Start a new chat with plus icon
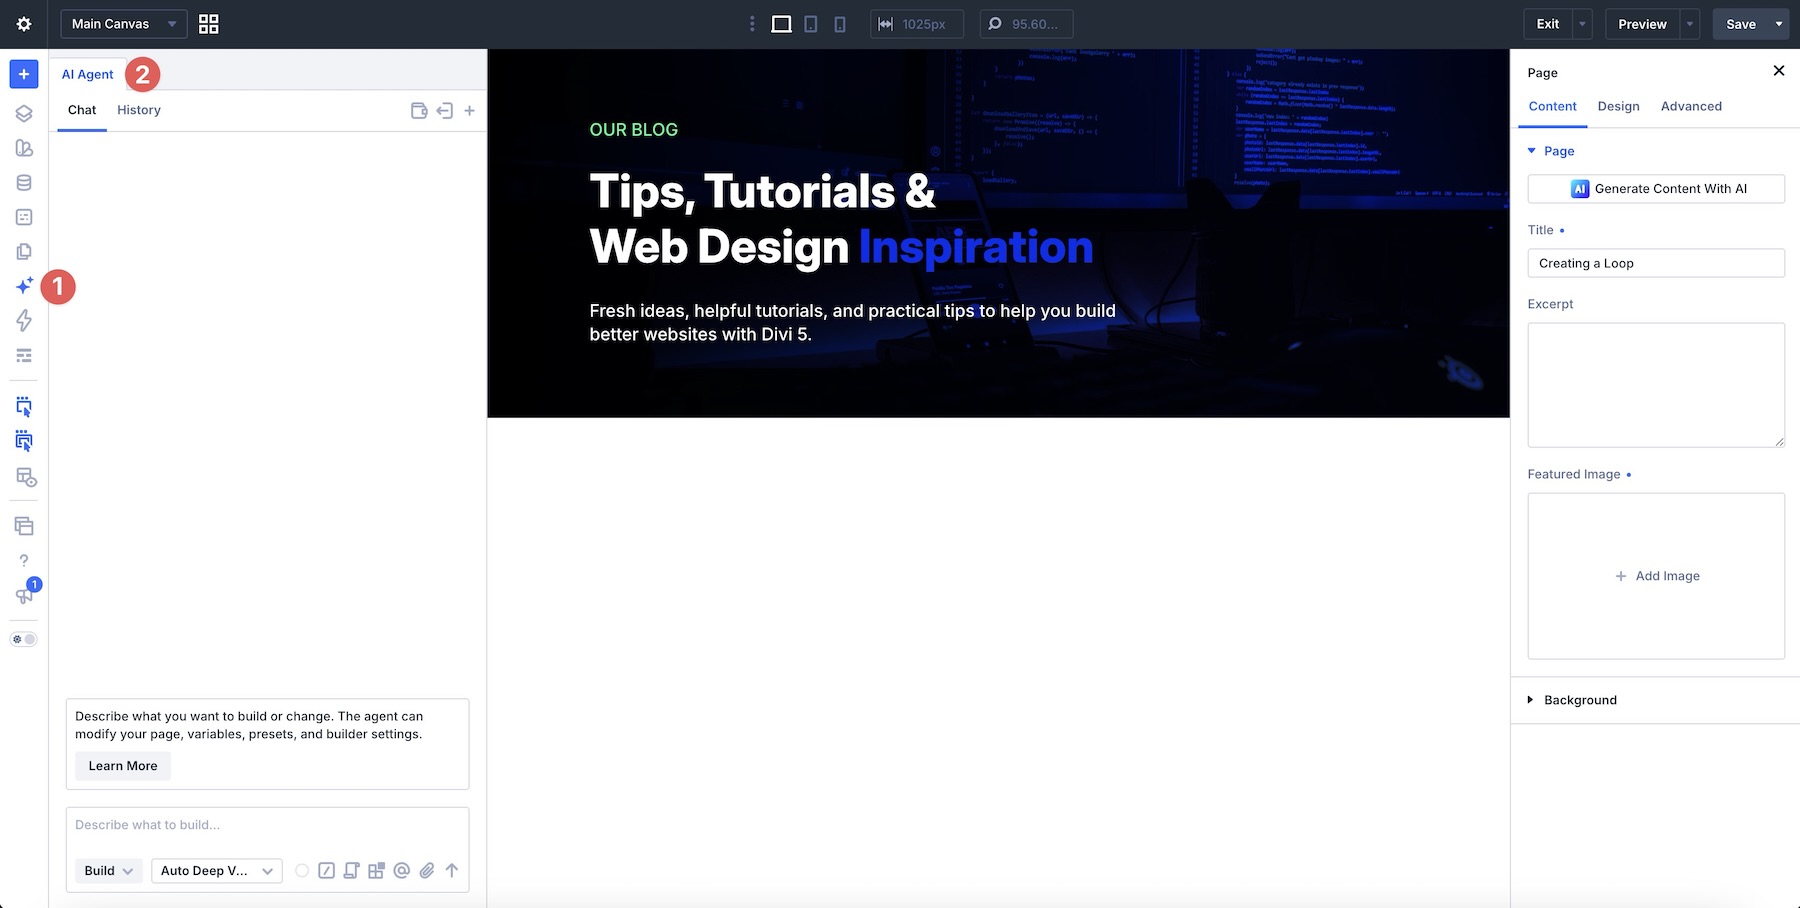1800x908 pixels. tap(469, 111)
